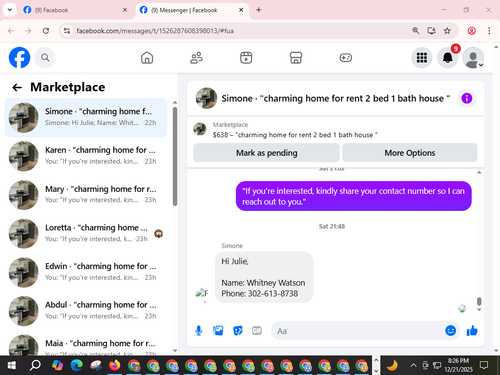Open Mary's charming home conversation

click(86, 195)
